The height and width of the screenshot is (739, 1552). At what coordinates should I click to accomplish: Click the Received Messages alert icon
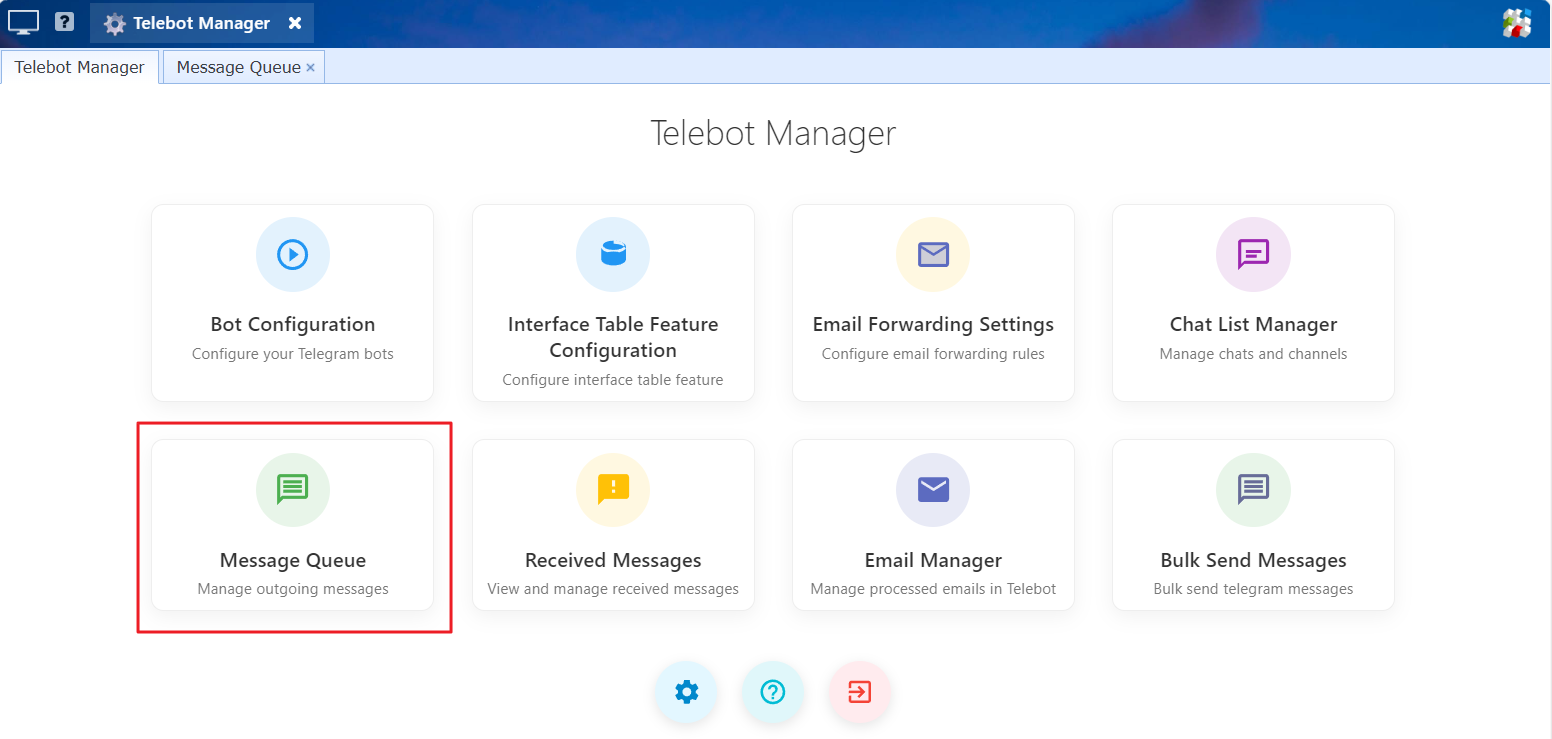[613, 489]
